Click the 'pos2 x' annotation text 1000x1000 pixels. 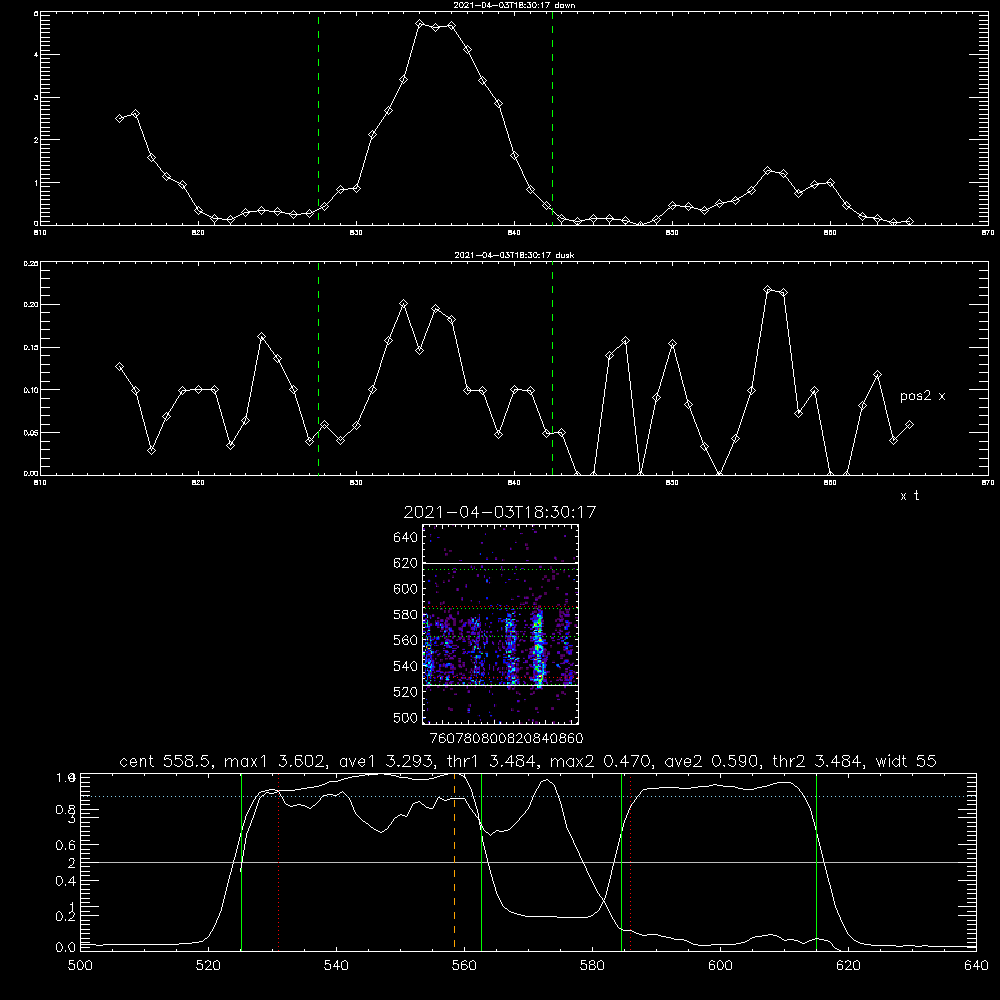pyautogui.click(x=922, y=396)
